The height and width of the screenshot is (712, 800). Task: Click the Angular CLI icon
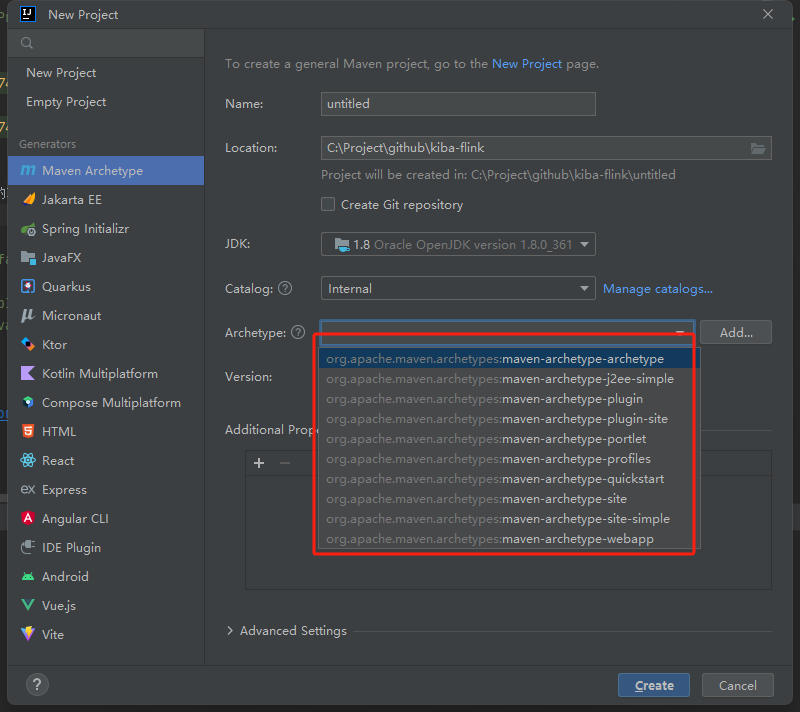28,518
